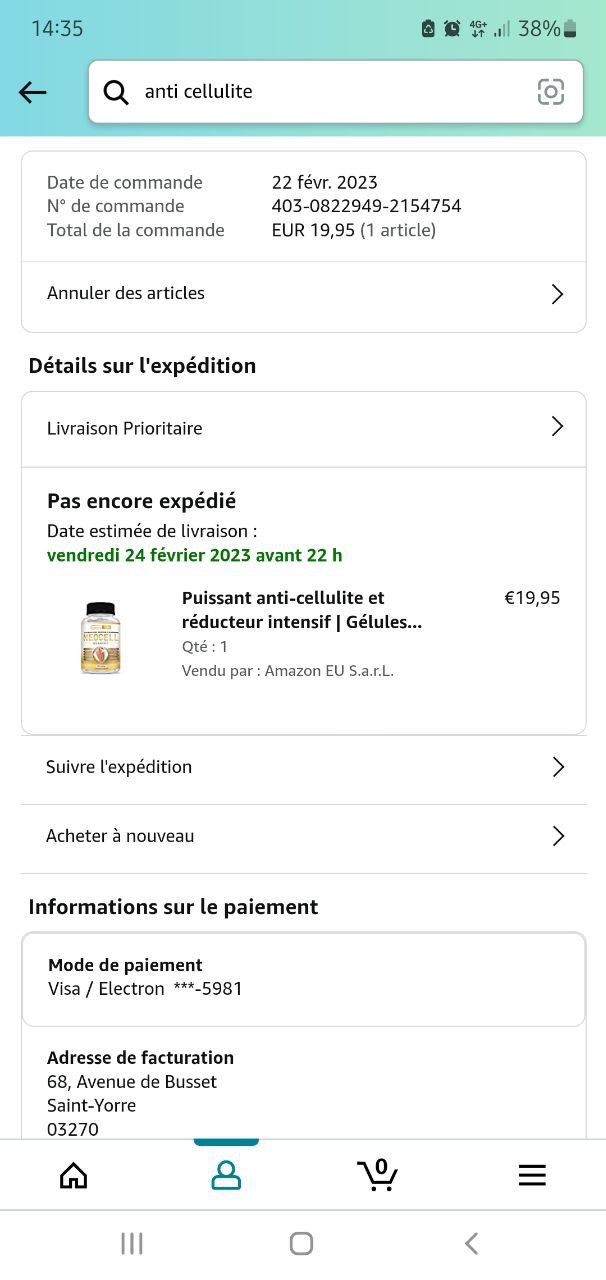Open Suivre l'expédition chevron
606x1280 pixels.
point(558,767)
